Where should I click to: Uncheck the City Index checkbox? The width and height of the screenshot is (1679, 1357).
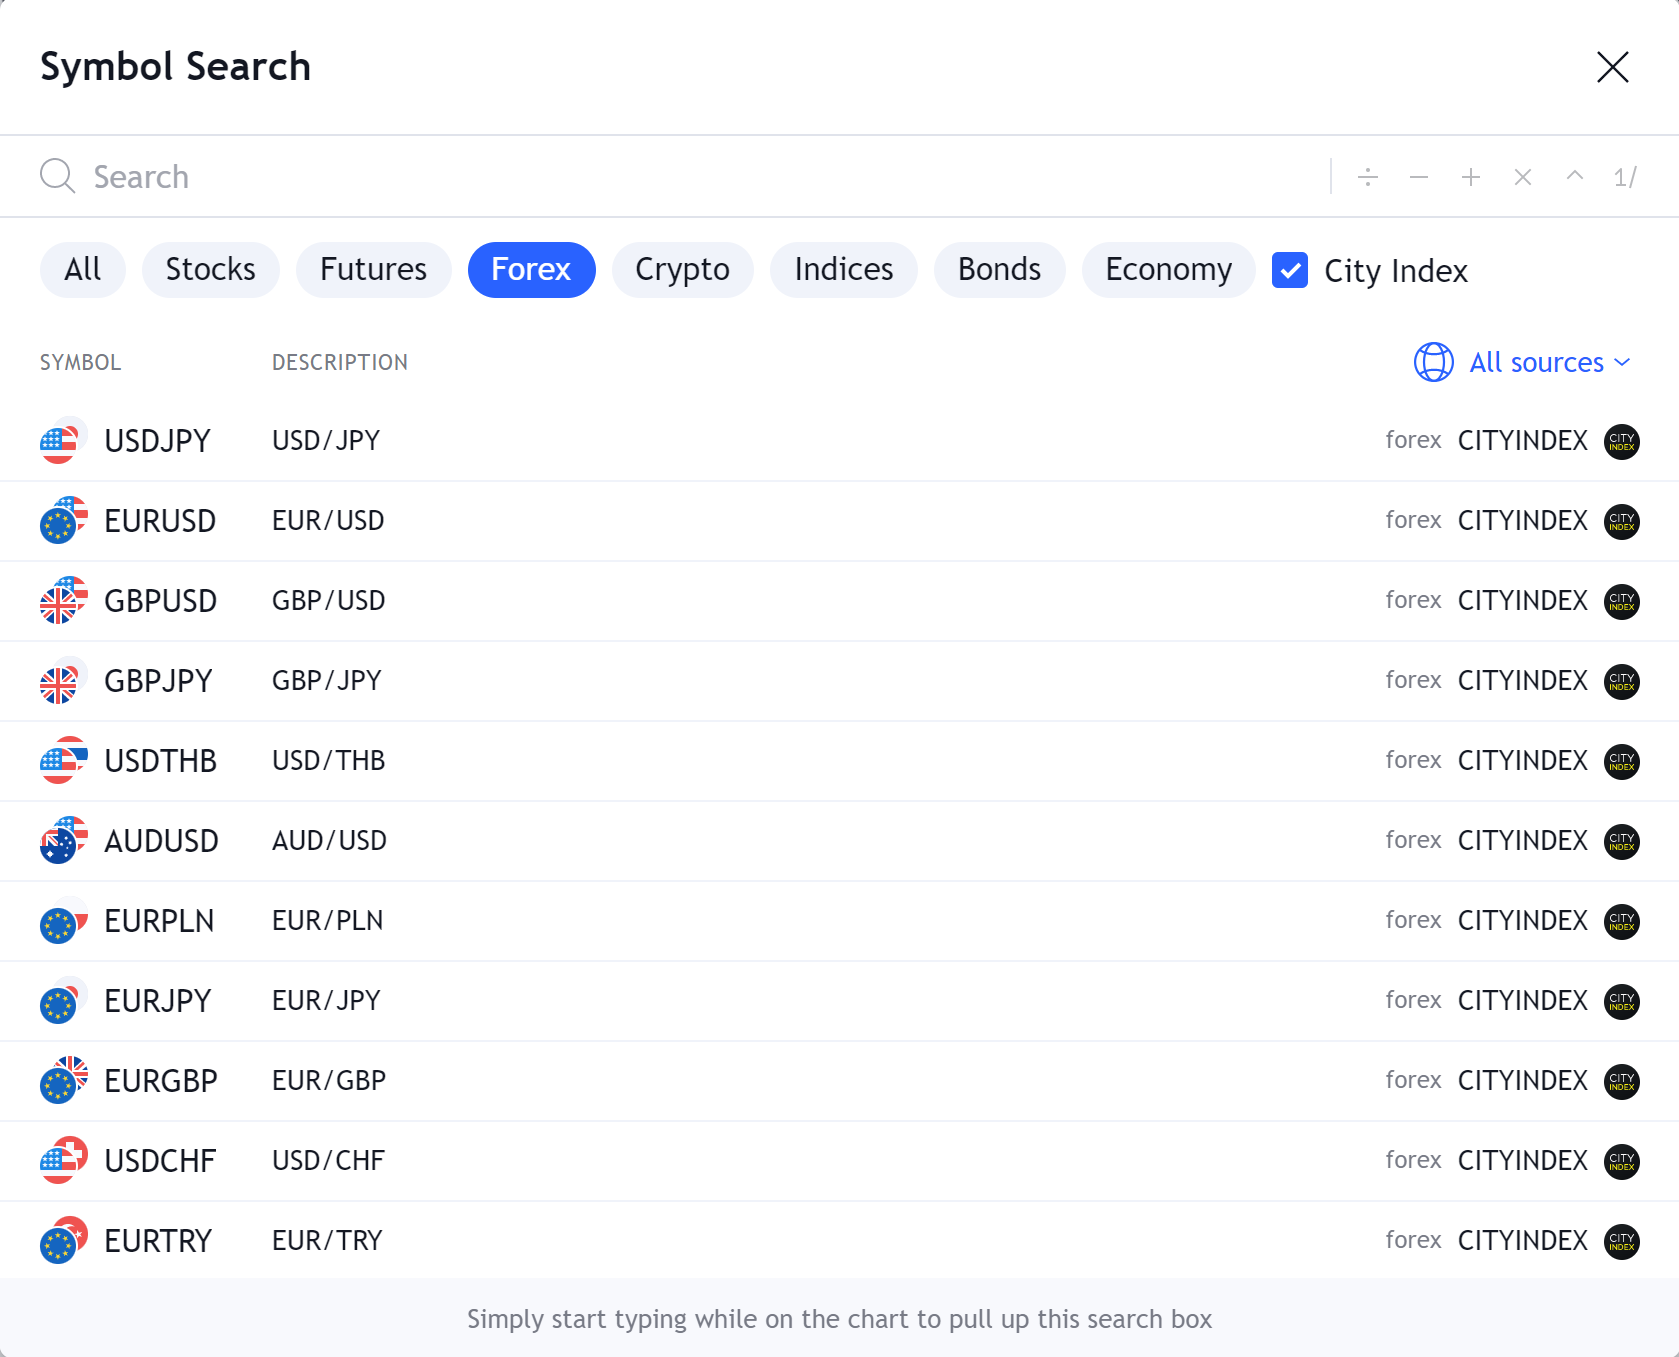pyautogui.click(x=1290, y=270)
